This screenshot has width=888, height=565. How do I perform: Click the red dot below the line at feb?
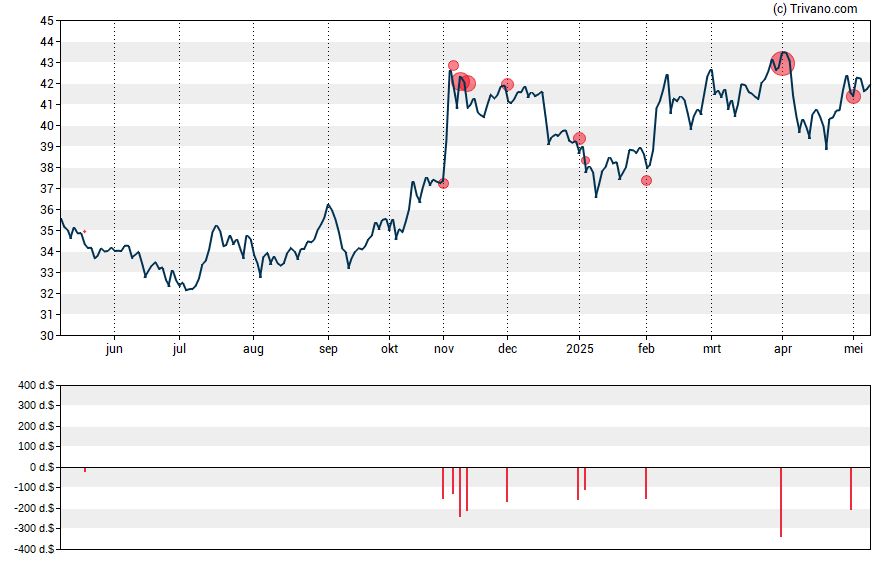click(x=646, y=181)
